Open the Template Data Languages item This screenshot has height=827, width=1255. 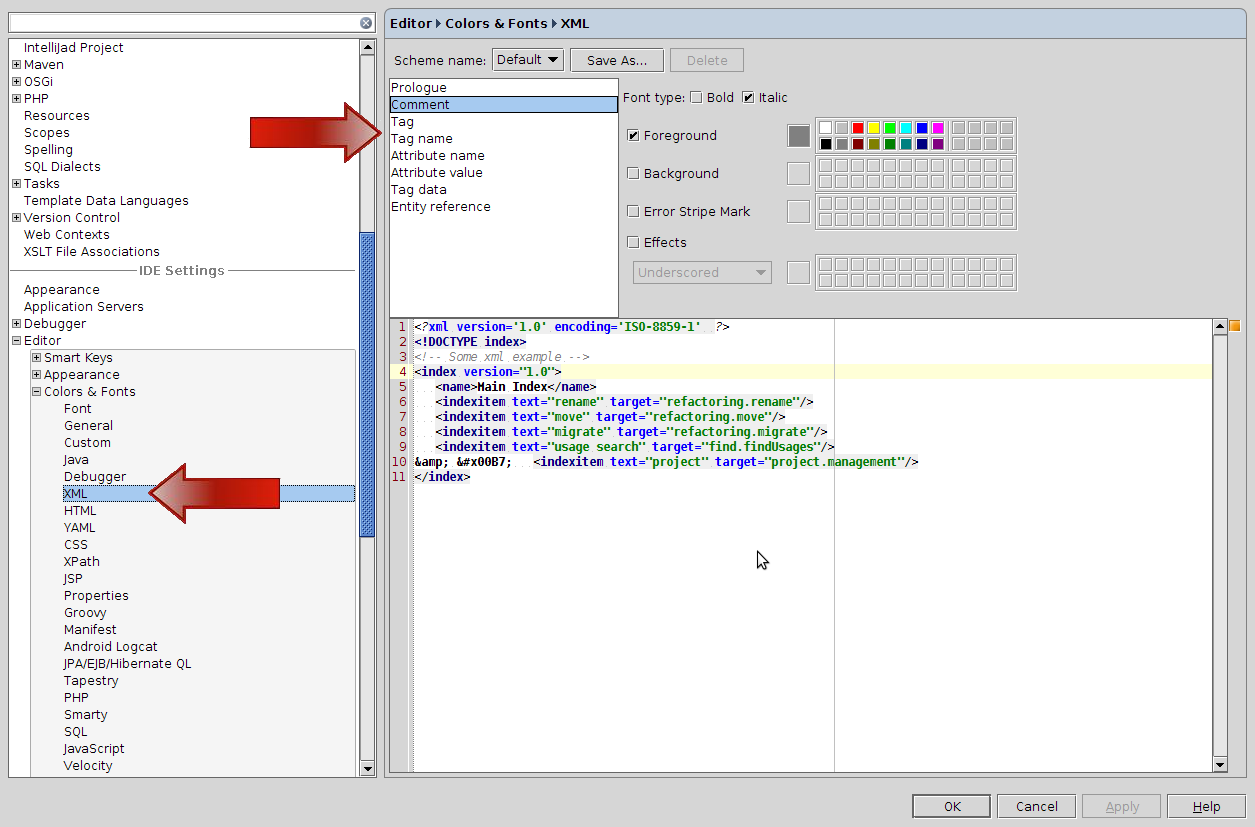106,201
